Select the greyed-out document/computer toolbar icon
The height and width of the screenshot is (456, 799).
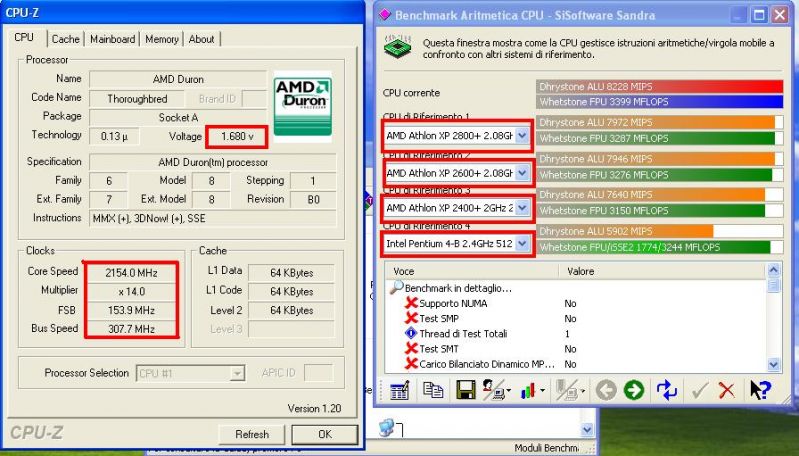568,390
